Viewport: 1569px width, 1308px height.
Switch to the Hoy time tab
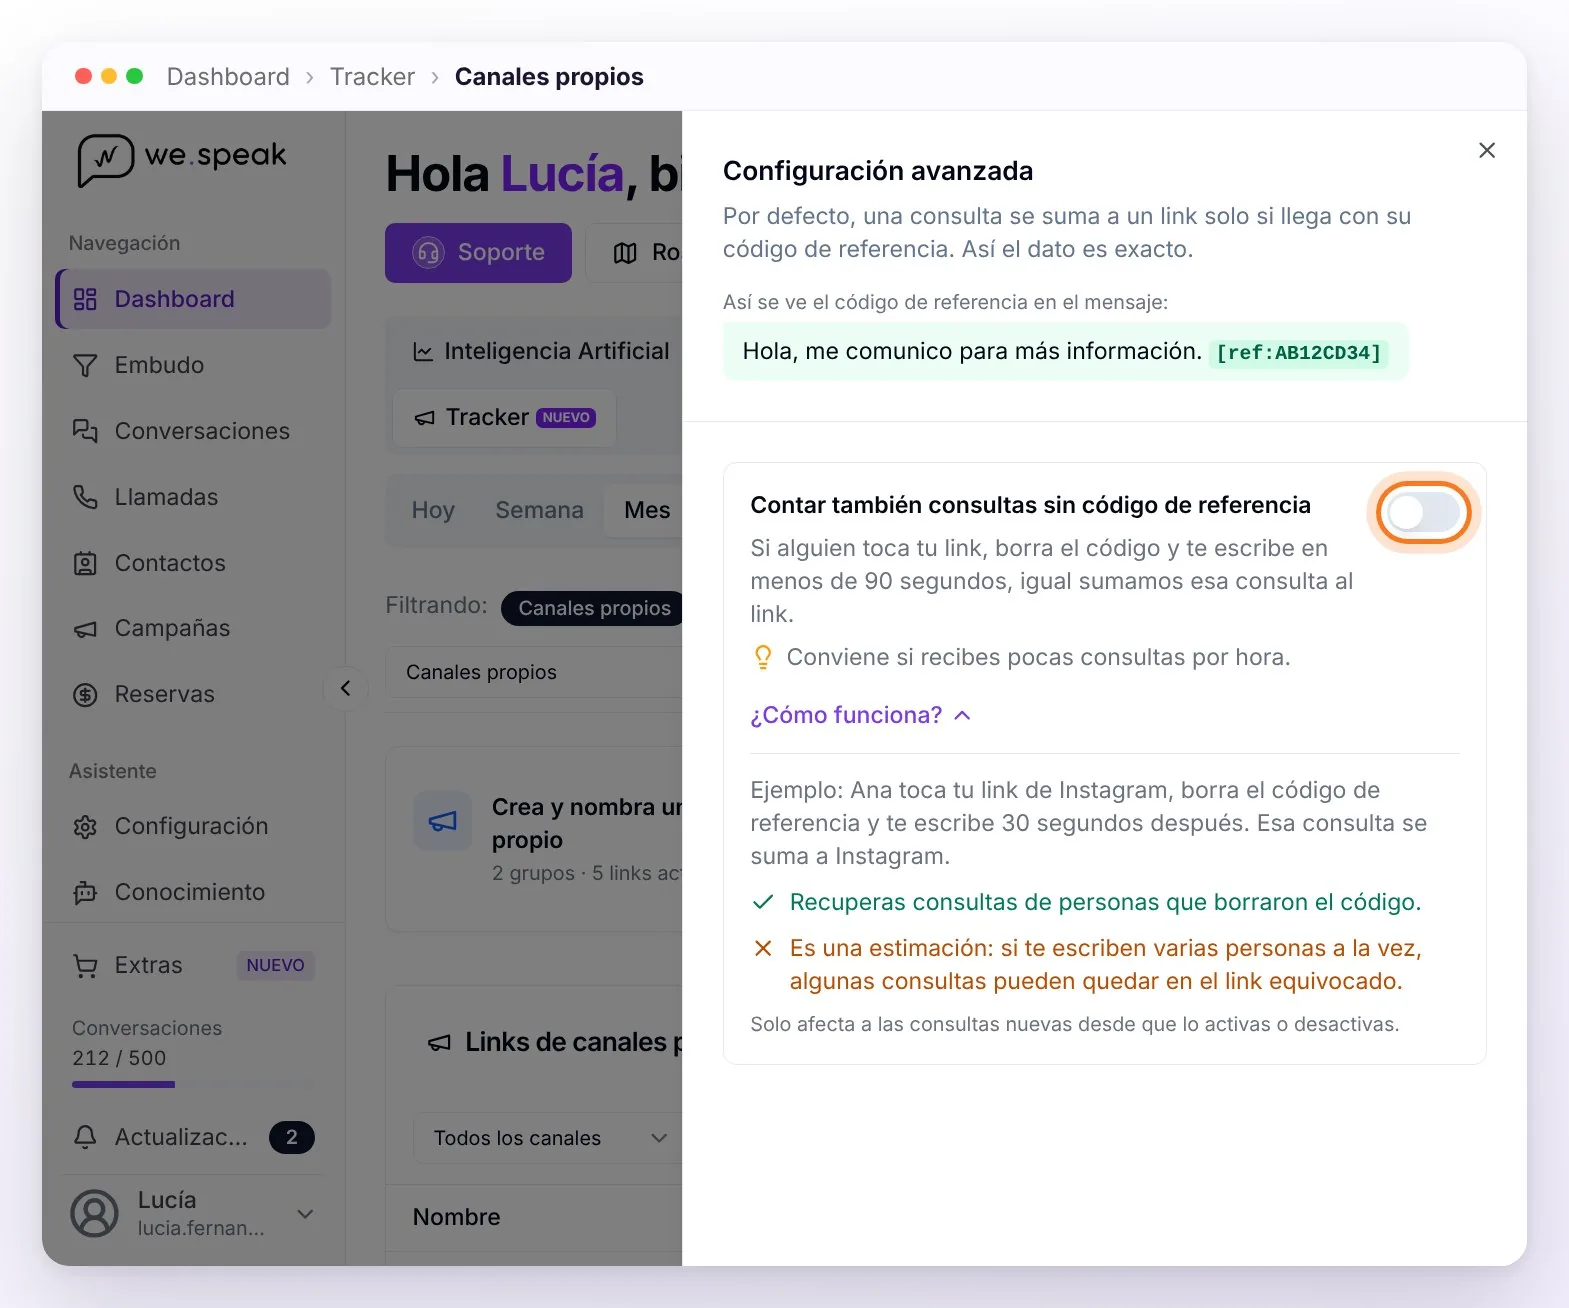point(433,510)
